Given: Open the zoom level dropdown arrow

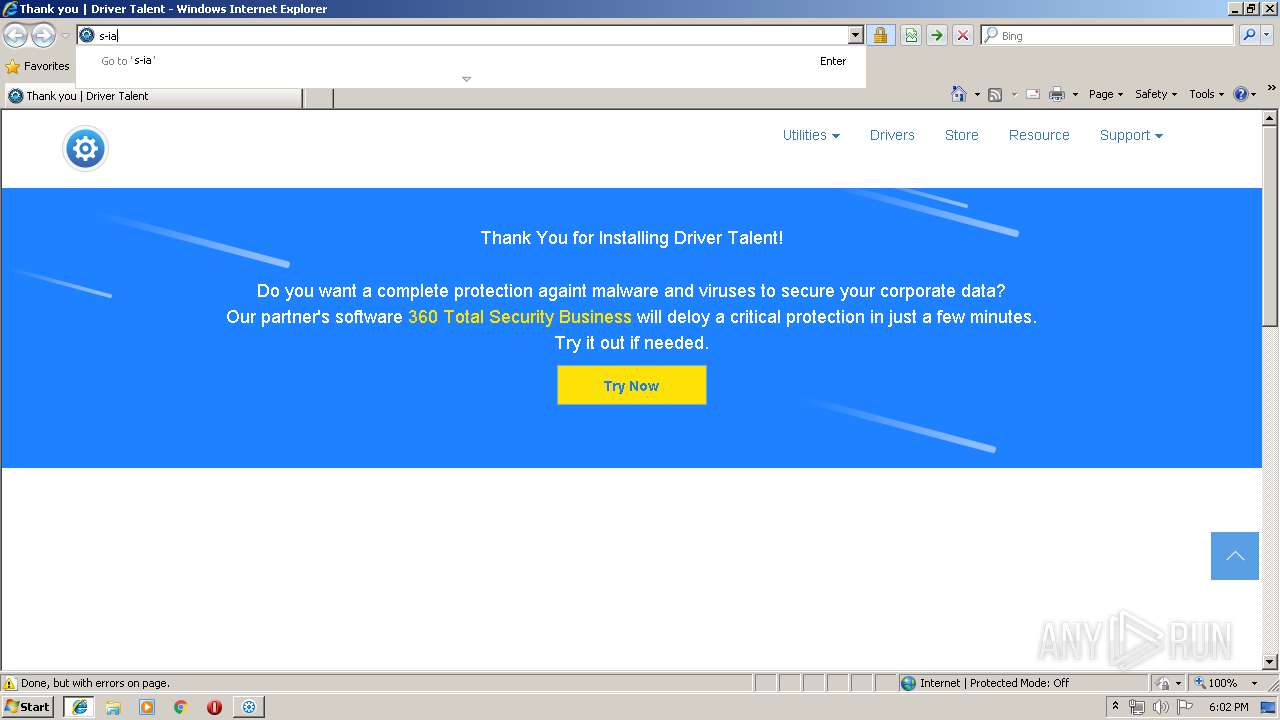Looking at the screenshot, I should click(1254, 683).
